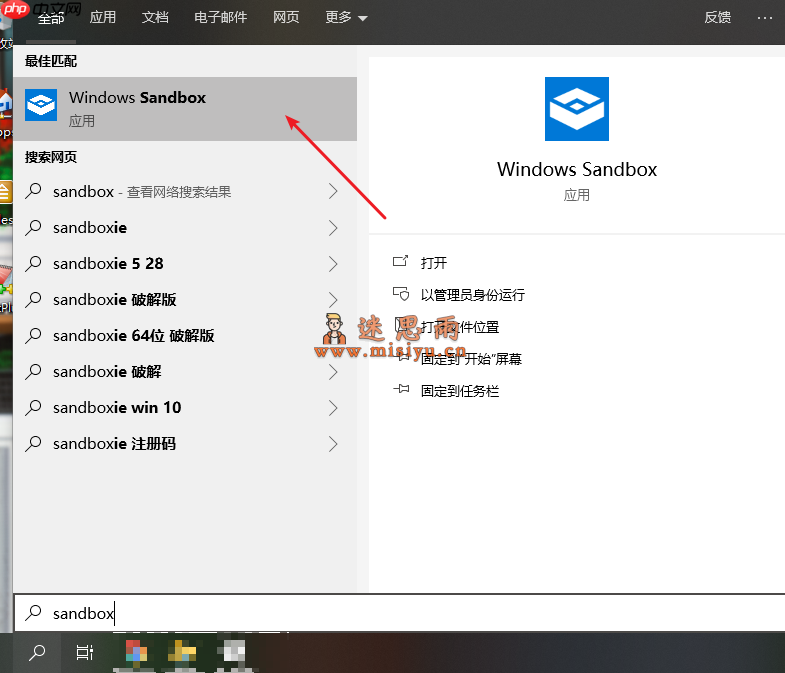Click 打开文件位置 action
Viewport: 785px width, 673px height.
(460, 327)
